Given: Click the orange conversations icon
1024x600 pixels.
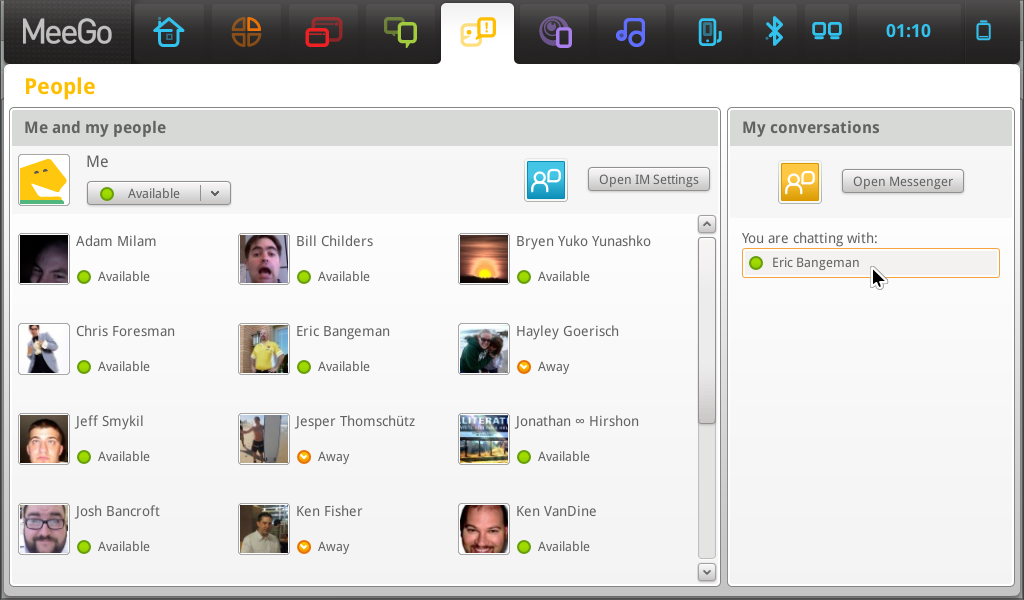Looking at the screenshot, I should coord(800,182).
